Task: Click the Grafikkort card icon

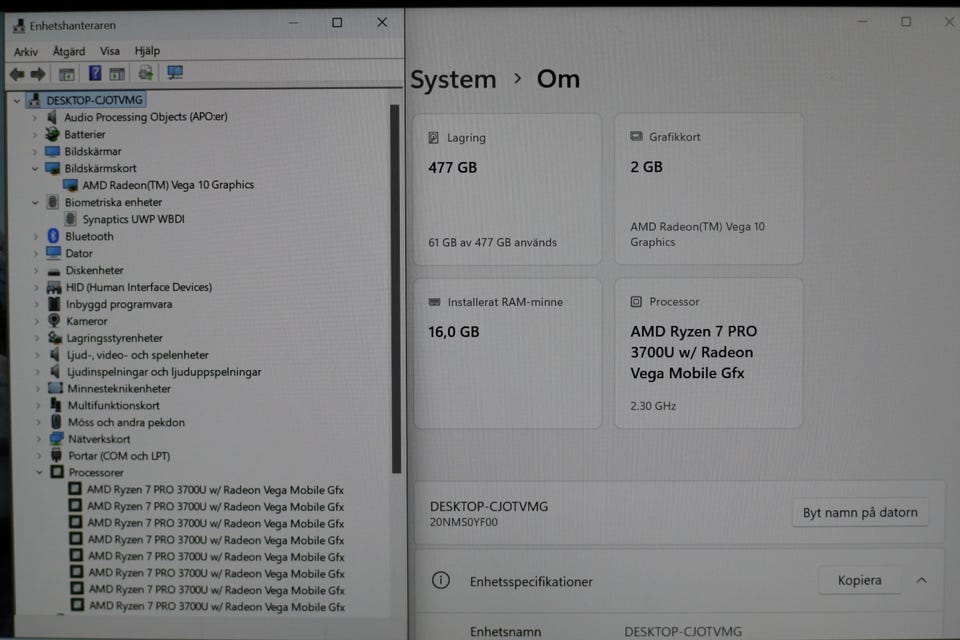Action: coord(636,136)
